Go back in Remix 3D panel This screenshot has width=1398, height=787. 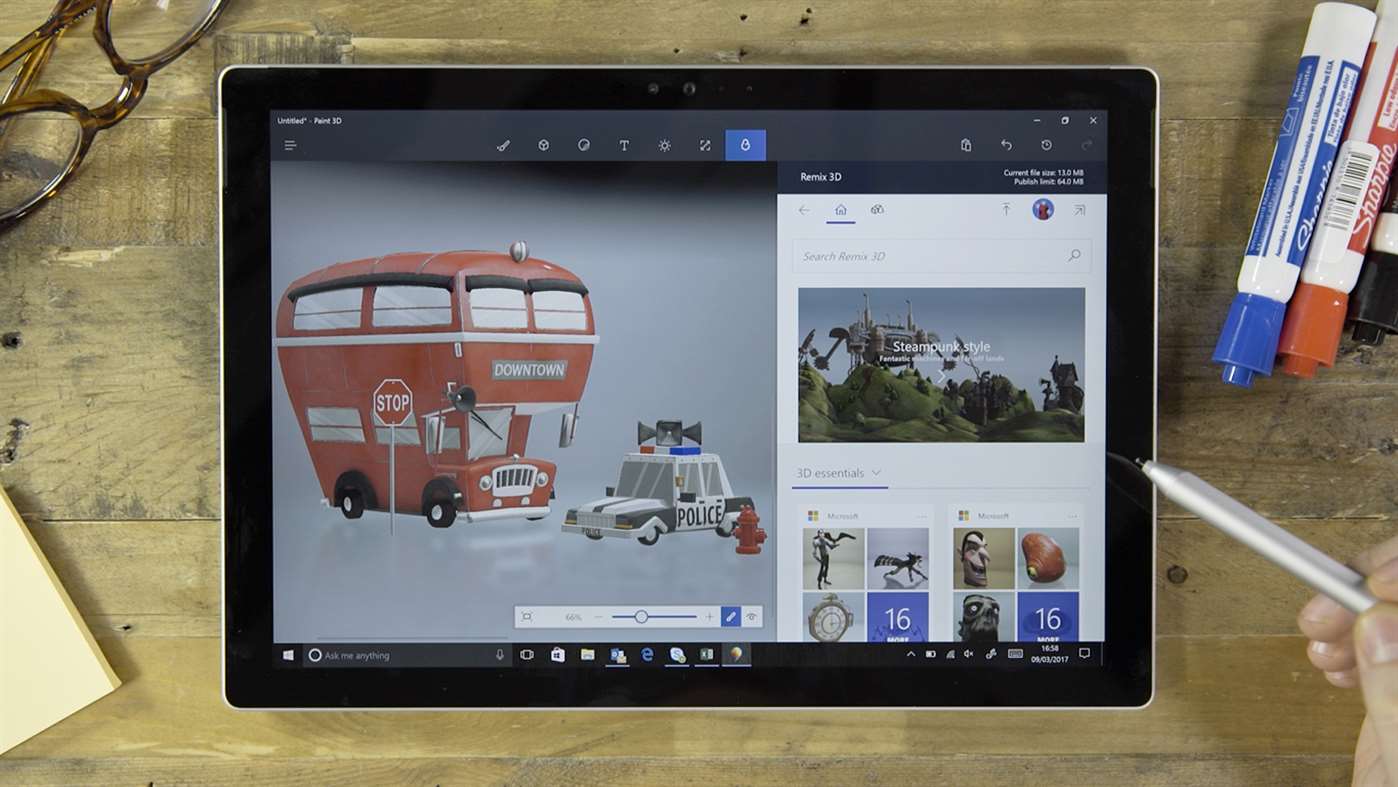804,210
